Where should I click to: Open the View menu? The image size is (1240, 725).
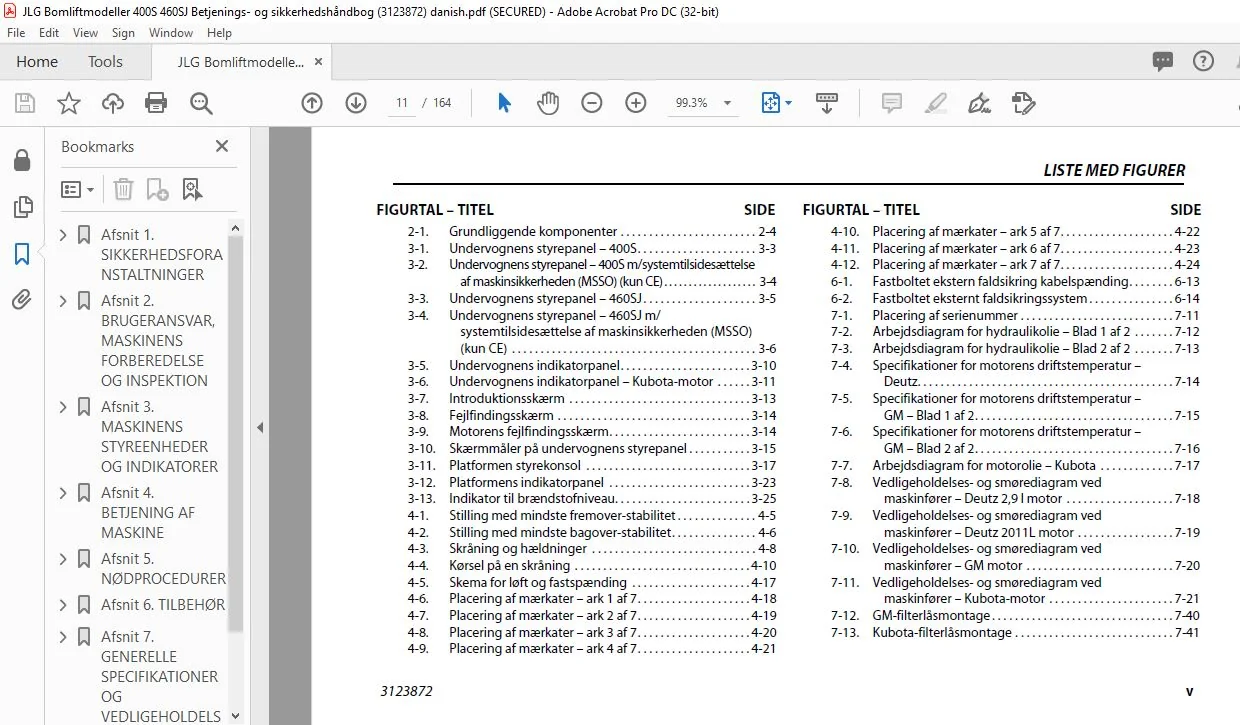coord(85,33)
